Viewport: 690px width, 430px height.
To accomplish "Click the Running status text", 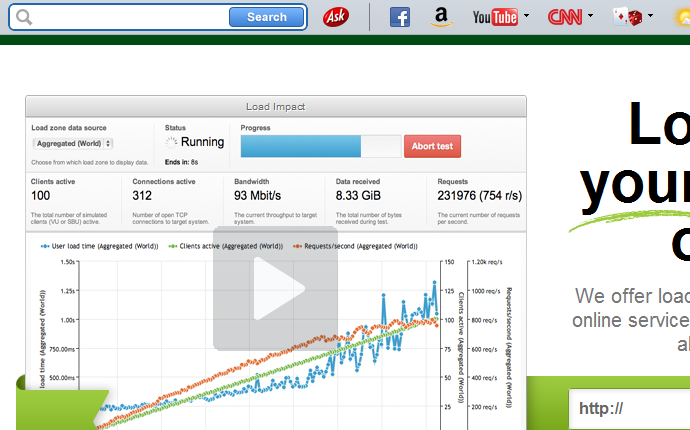I will 202,142.
